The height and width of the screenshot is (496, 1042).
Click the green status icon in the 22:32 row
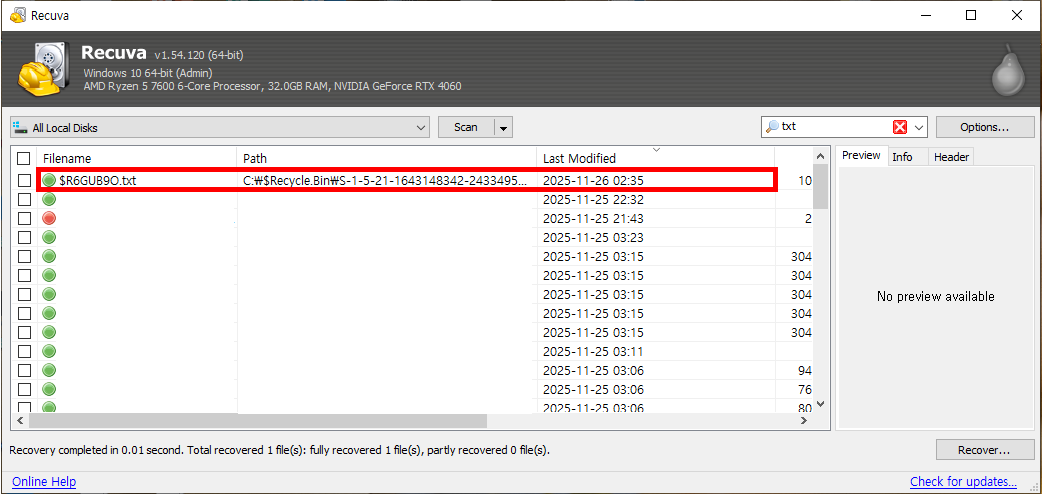coord(49,200)
